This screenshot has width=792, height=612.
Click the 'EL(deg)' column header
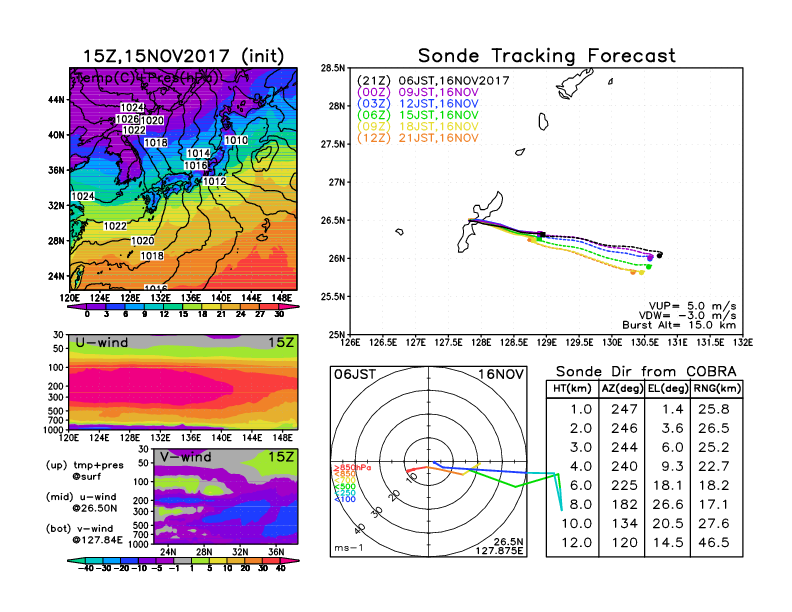[668, 389]
